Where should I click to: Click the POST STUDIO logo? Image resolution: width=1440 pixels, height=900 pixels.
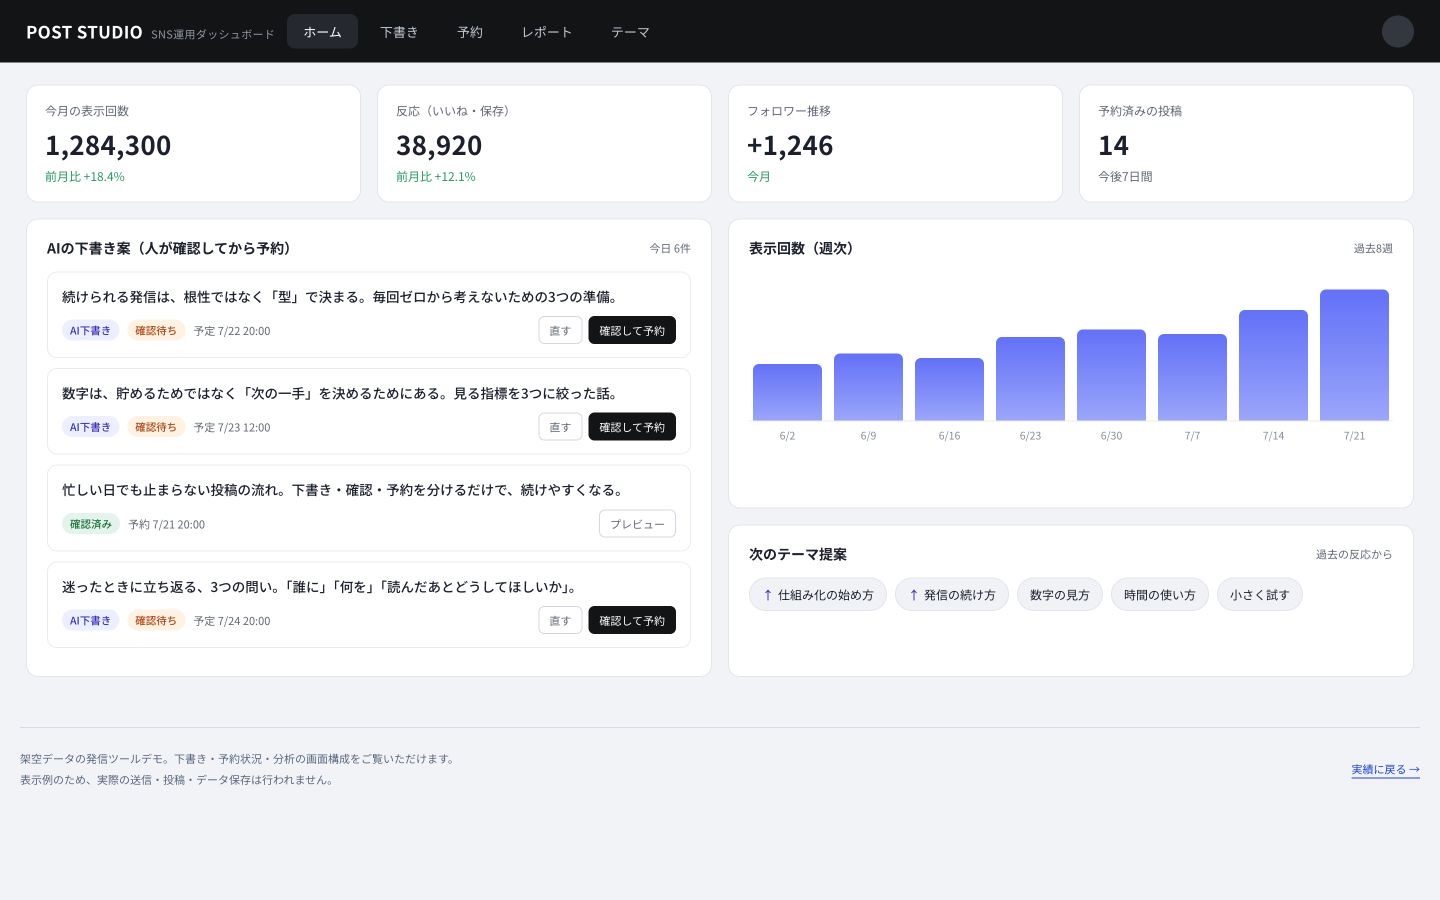tap(84, 32)
